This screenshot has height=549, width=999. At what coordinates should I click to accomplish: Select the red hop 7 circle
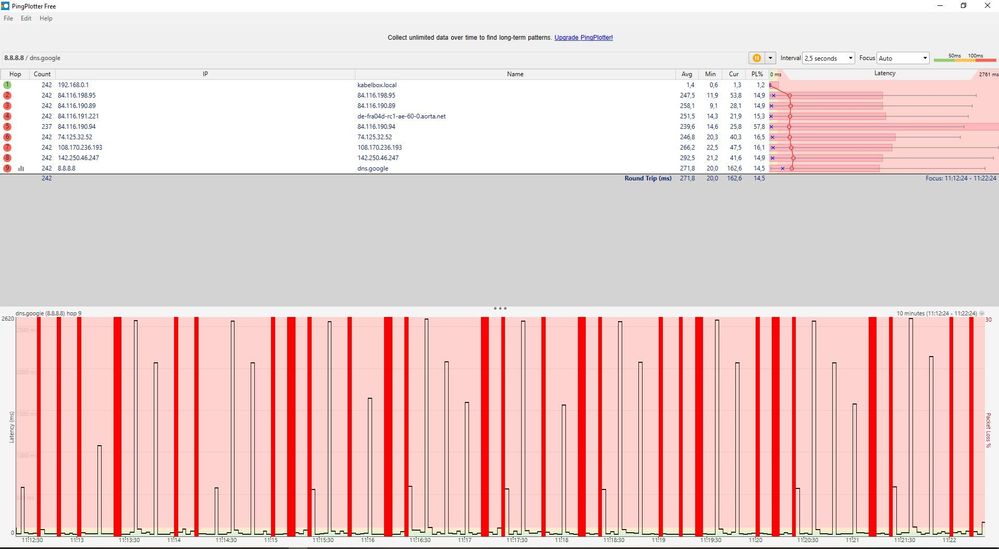(x=7, y=148)
